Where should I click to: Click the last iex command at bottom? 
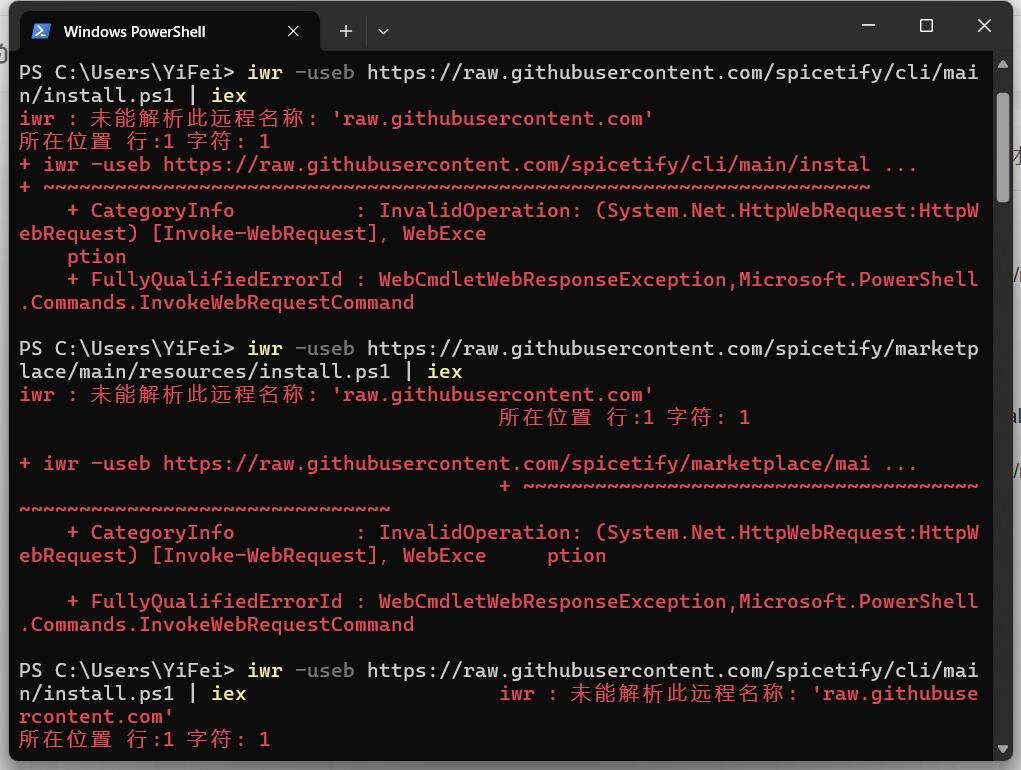(228, 693)
